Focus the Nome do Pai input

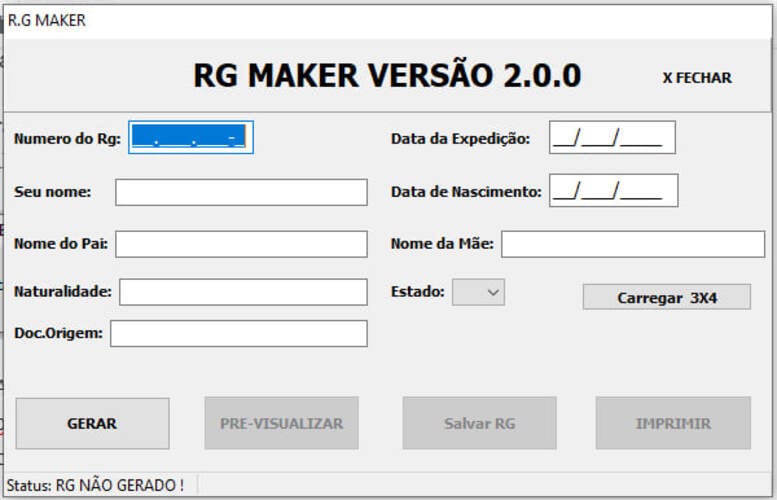click(x=241, y=244)
